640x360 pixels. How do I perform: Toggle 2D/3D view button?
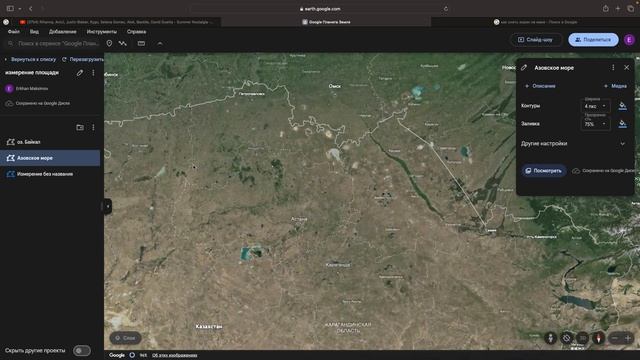point(582,338)
